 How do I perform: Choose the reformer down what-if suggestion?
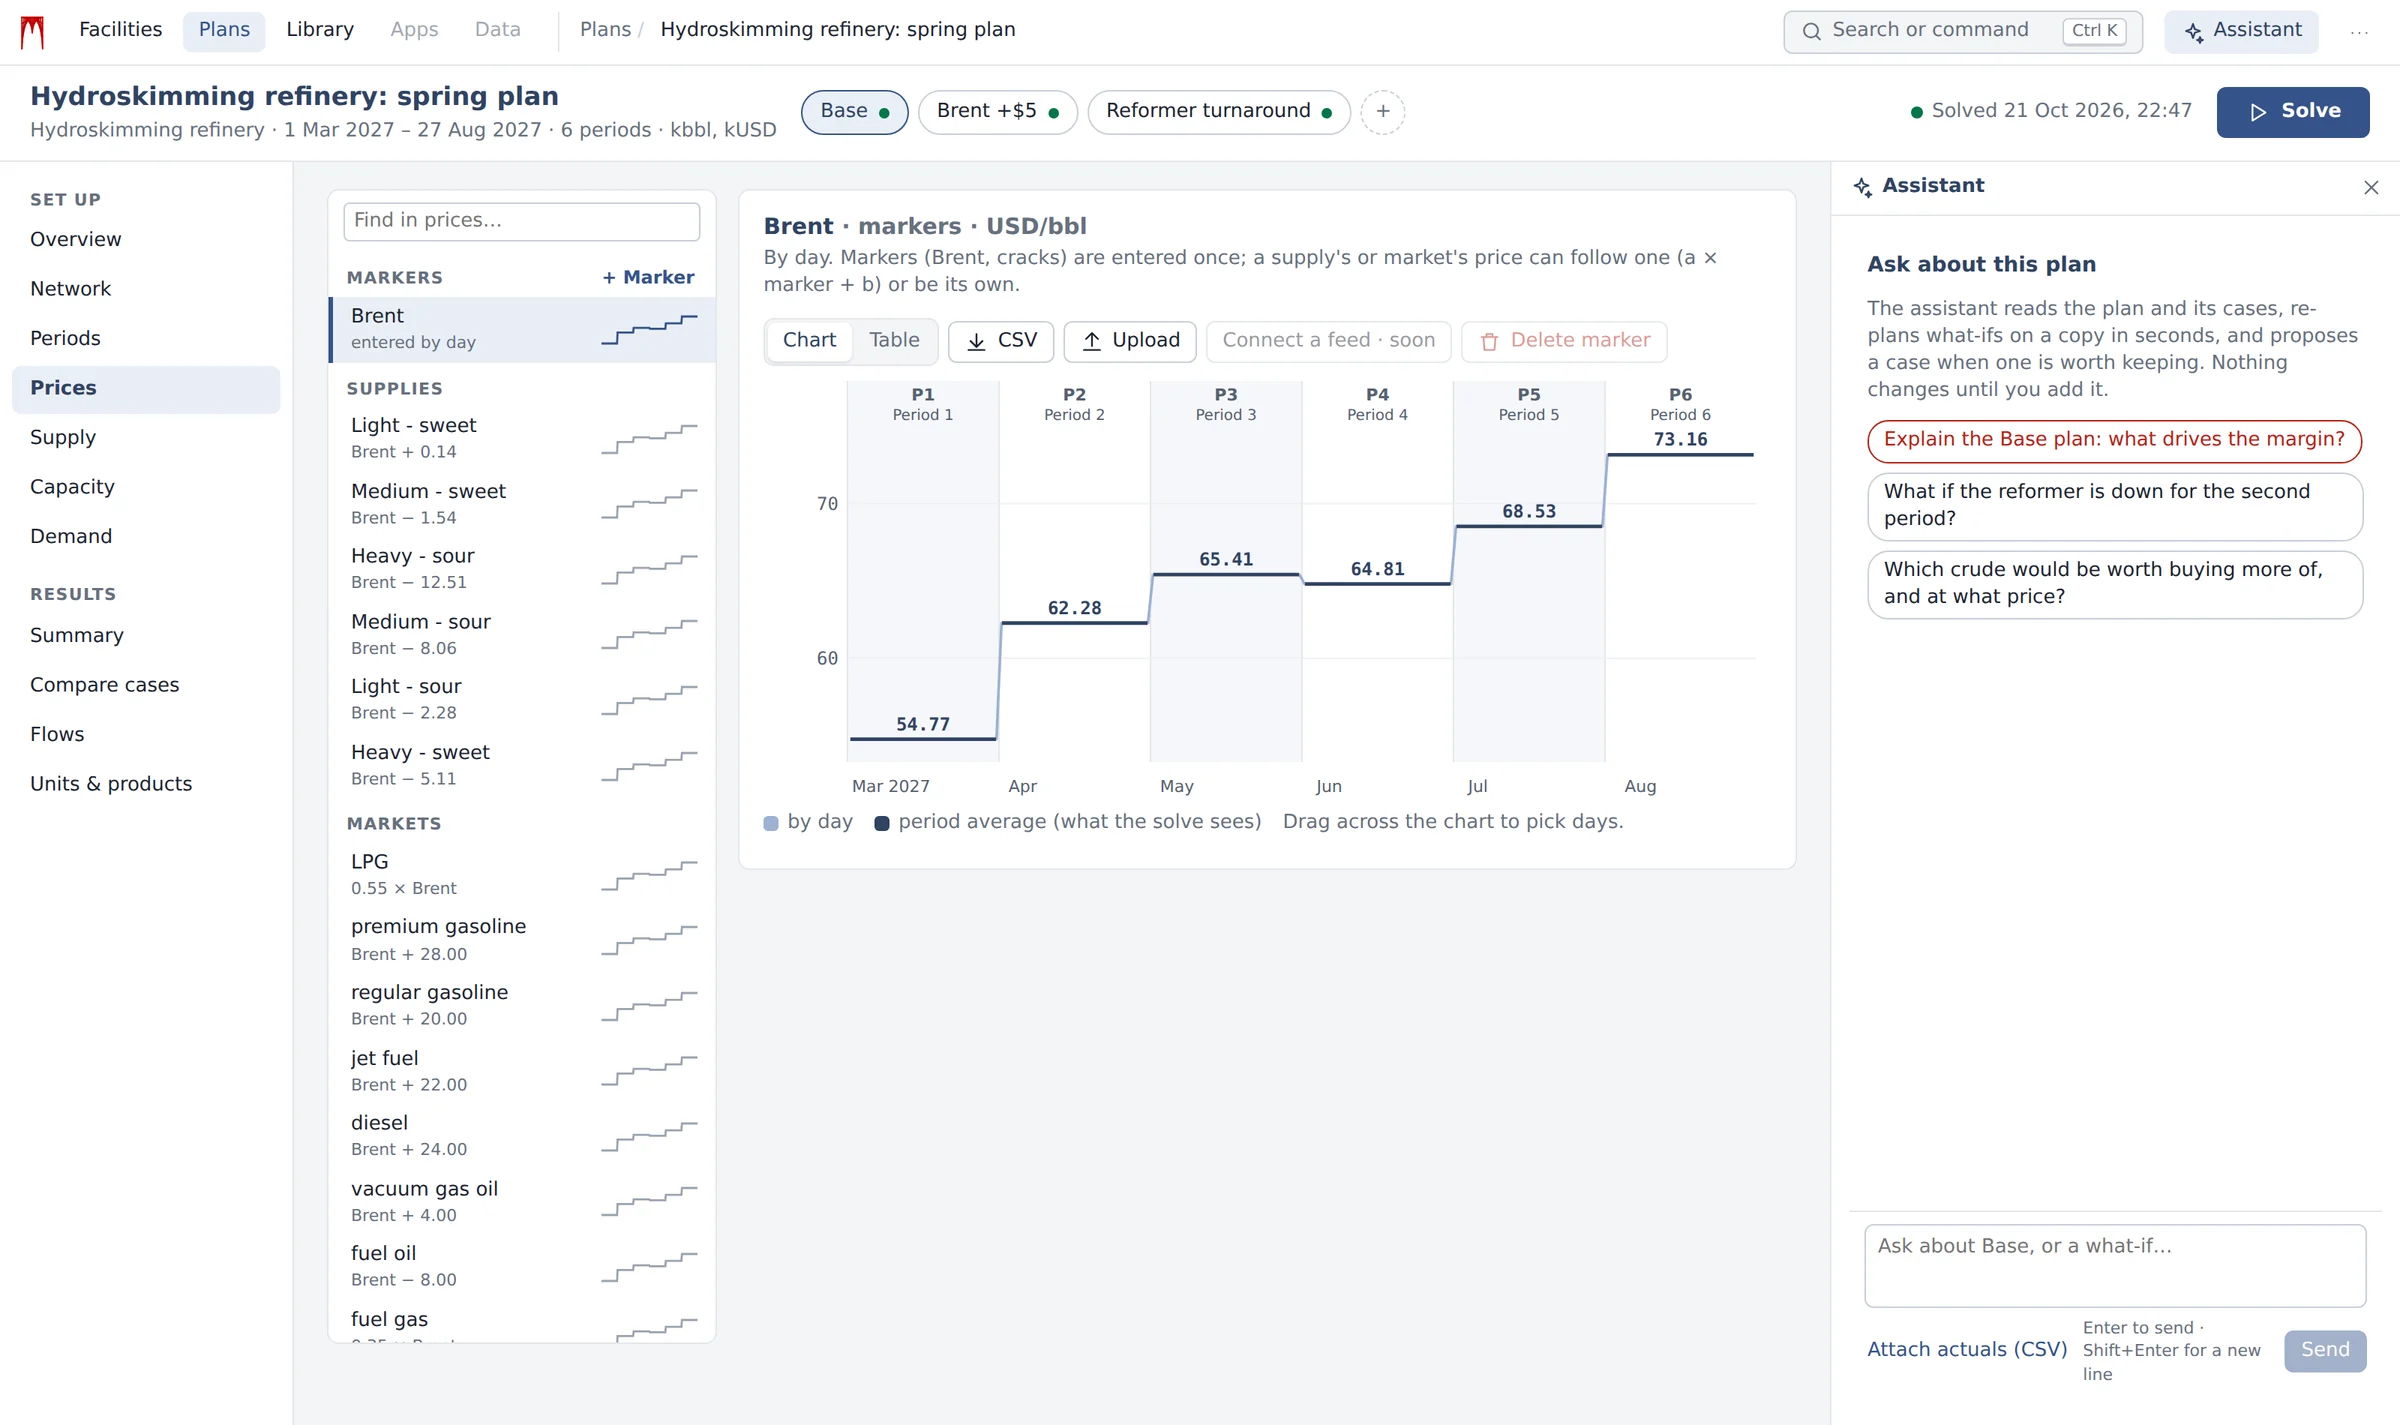tap(2115, 506)
